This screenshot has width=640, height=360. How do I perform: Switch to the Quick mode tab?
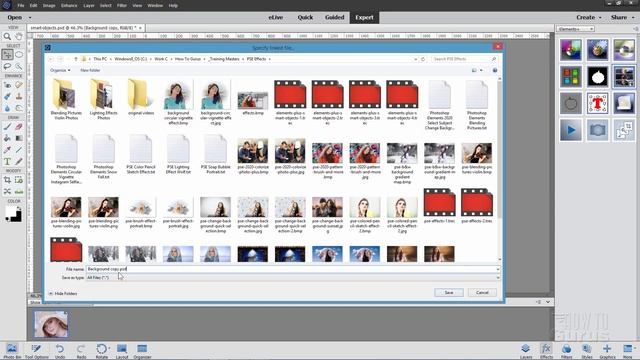pos(305,17)
